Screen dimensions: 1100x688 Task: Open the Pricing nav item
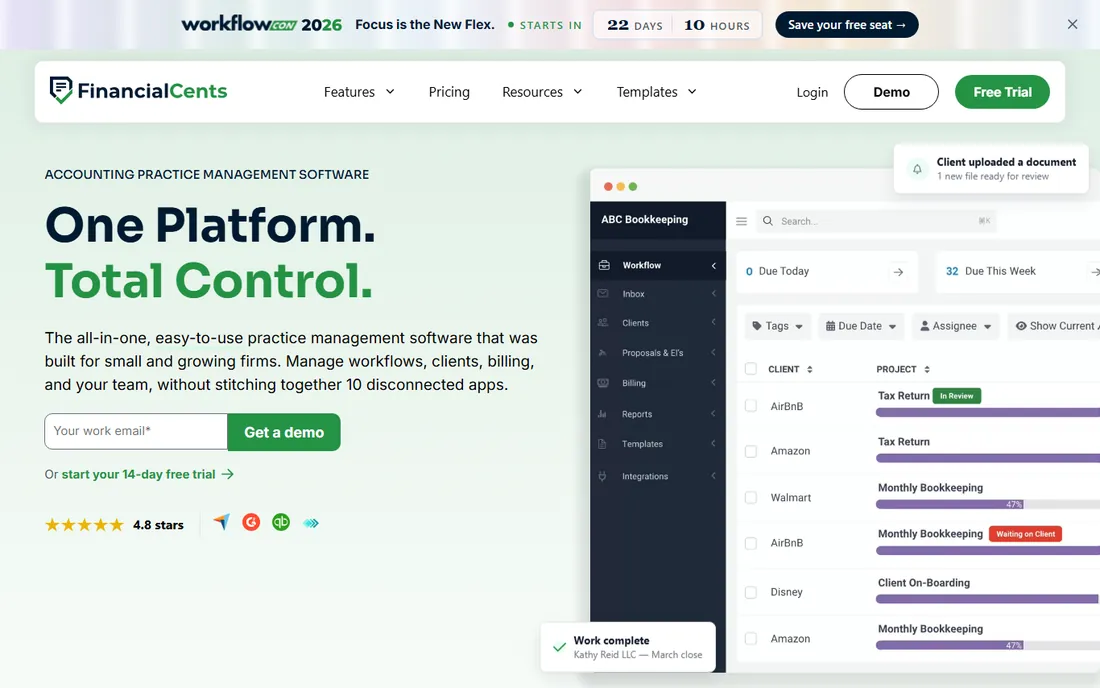click(x=449, y=92)
